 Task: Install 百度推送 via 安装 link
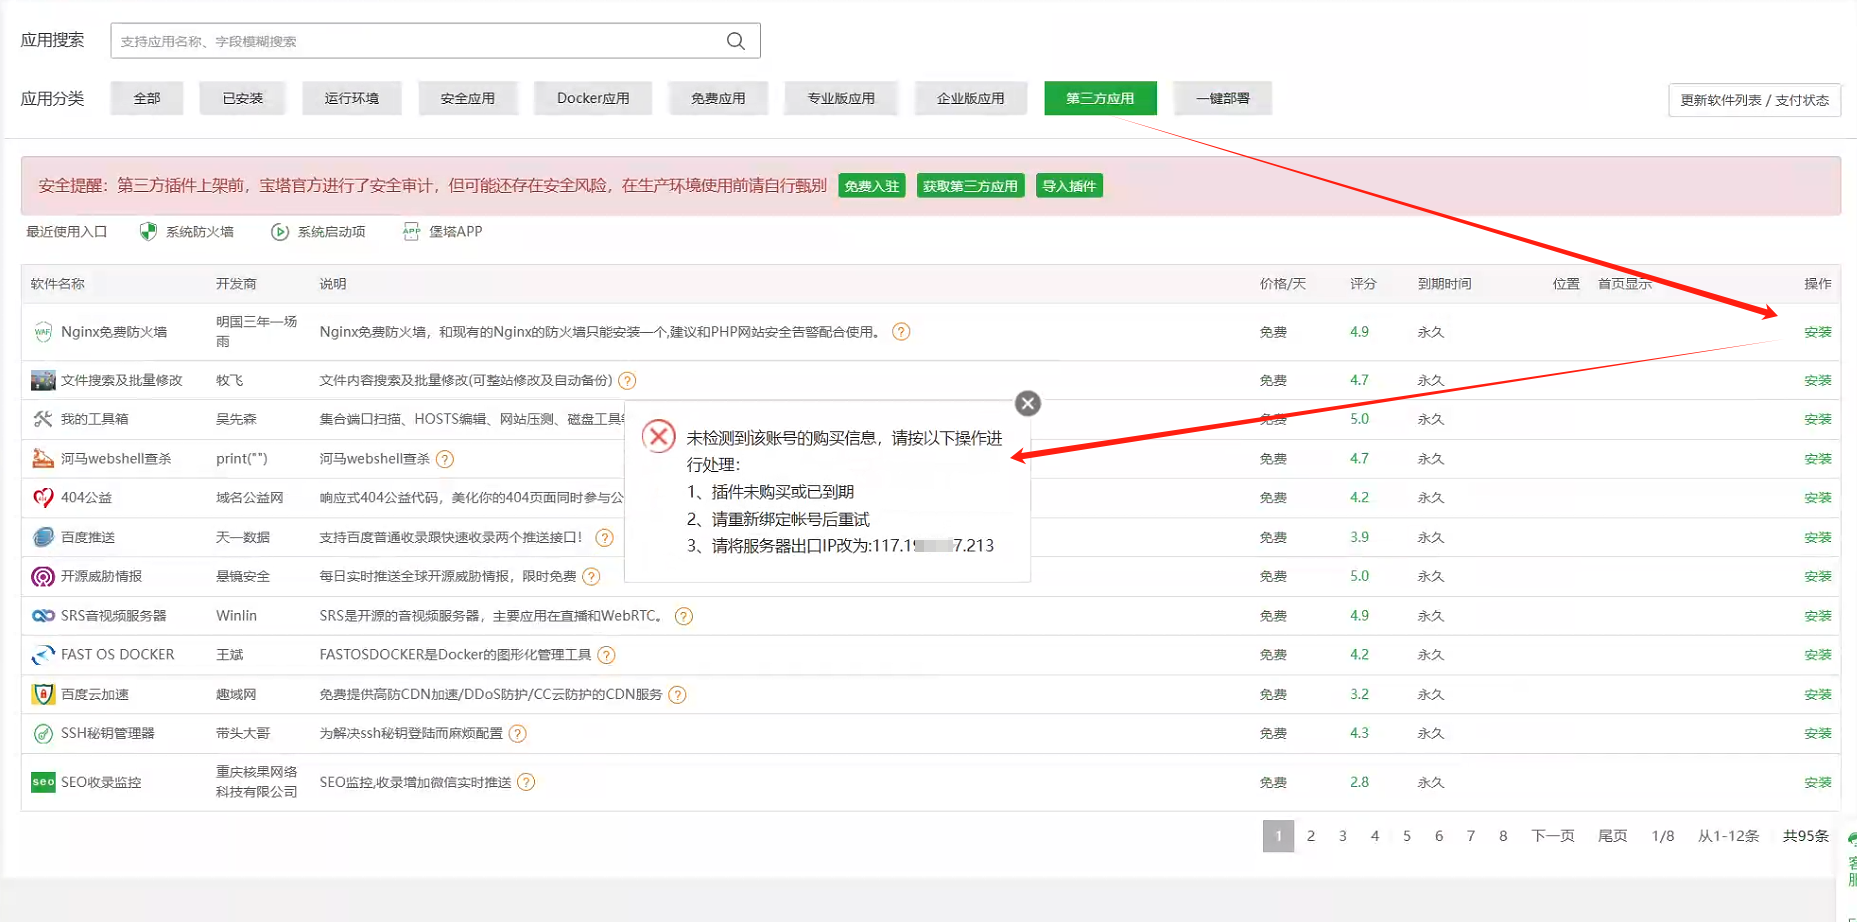[x=1817, y=537]
